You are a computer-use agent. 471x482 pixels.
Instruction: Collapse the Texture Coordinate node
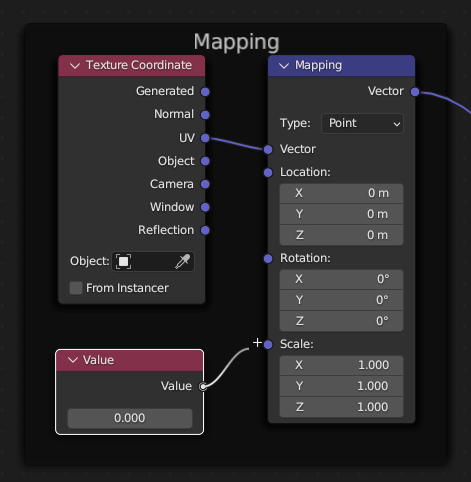coord(75,66)
